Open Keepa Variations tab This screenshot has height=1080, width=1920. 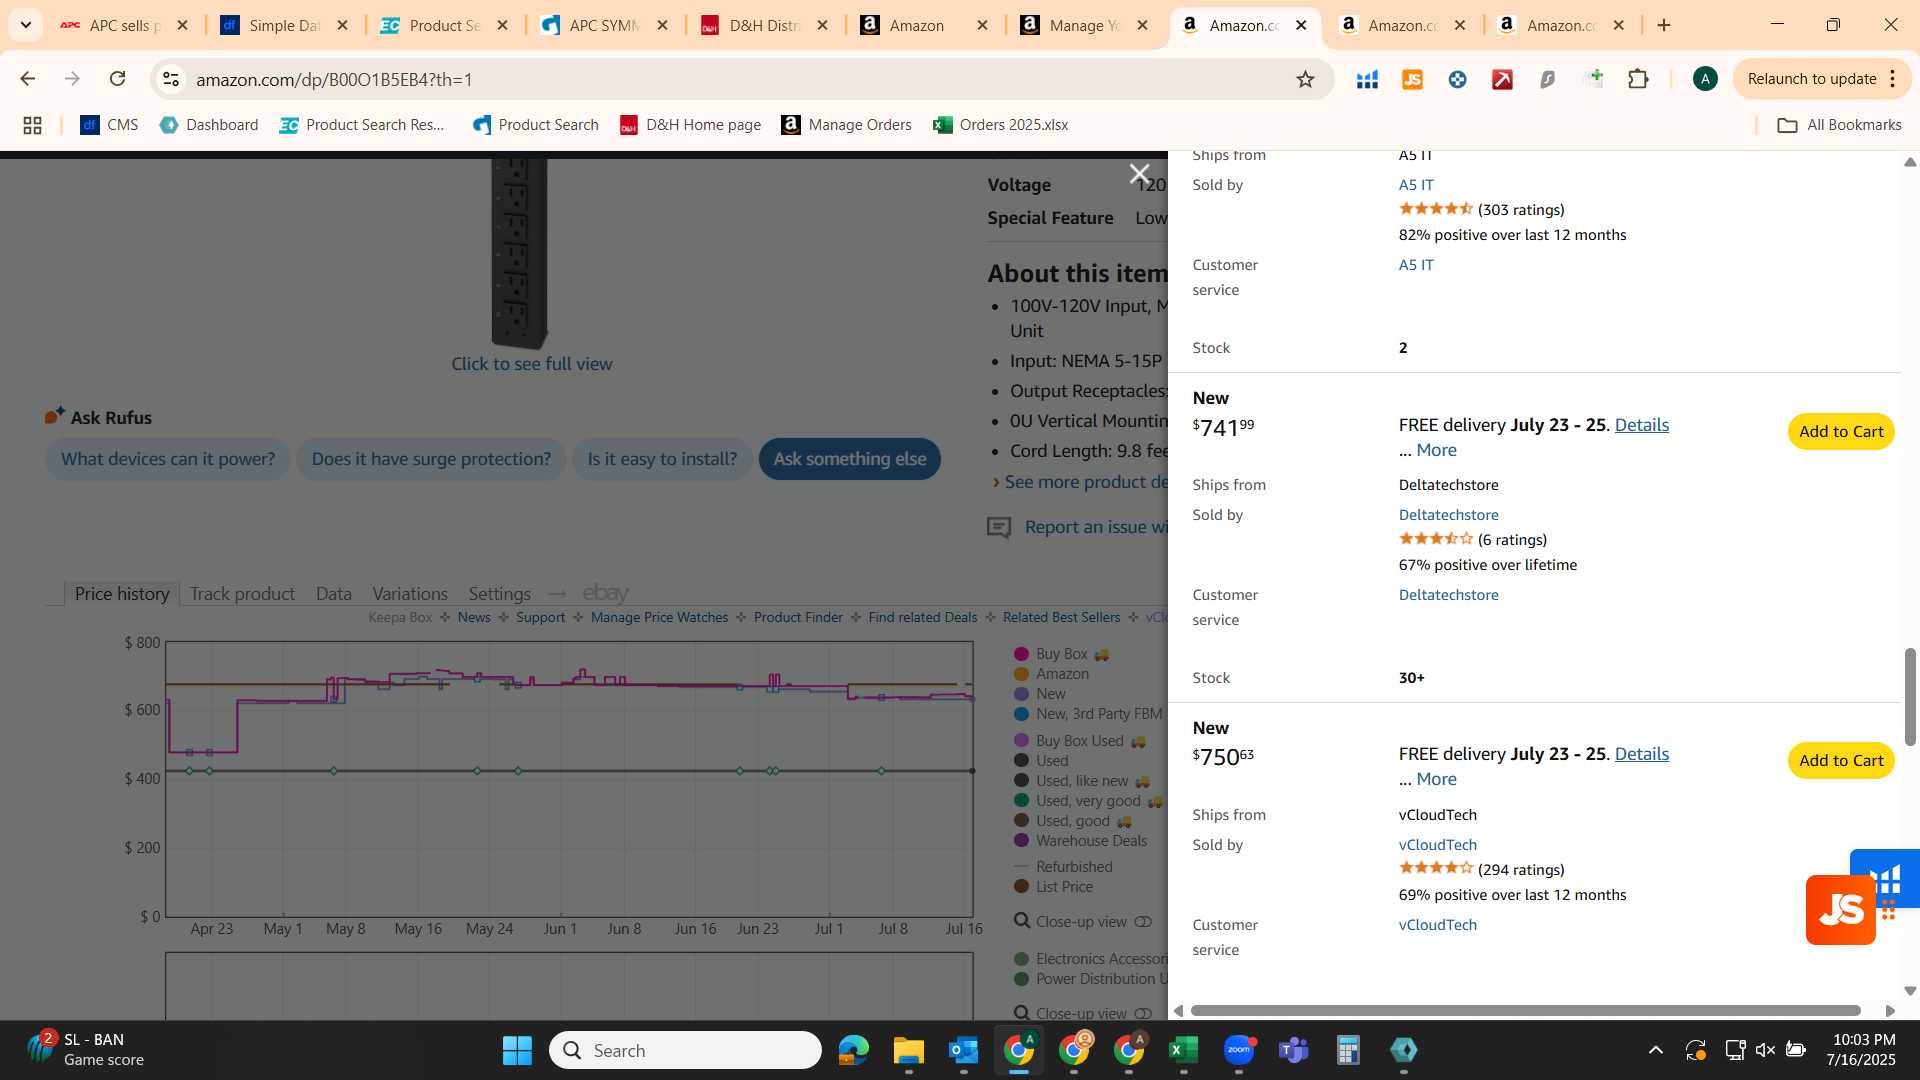pos(410,594)
